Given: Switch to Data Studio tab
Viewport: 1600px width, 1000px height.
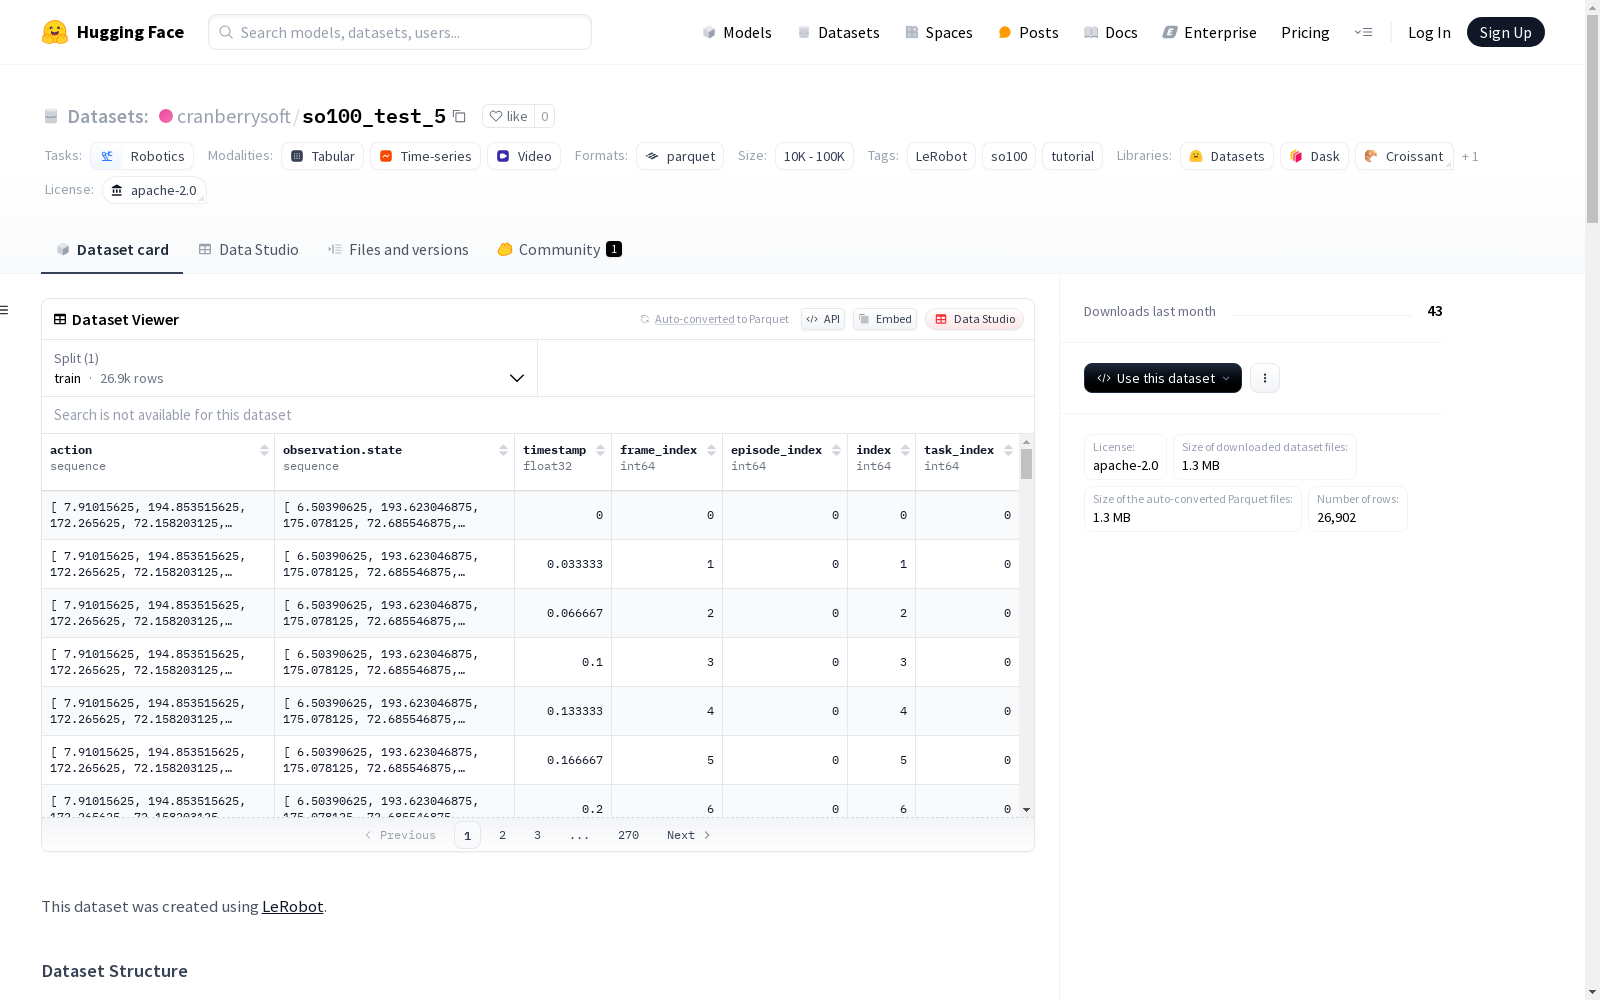Looking at the screenshot, I should click(249, 250).
